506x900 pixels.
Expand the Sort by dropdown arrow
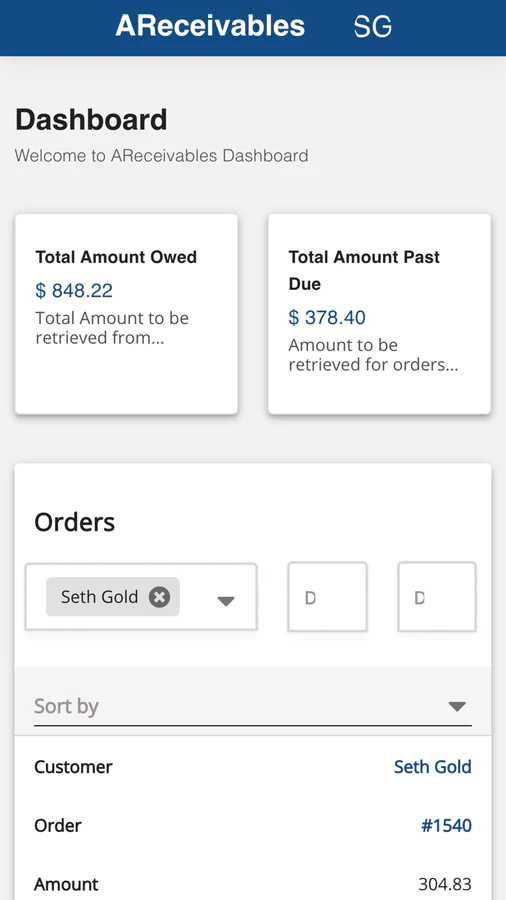457,707
